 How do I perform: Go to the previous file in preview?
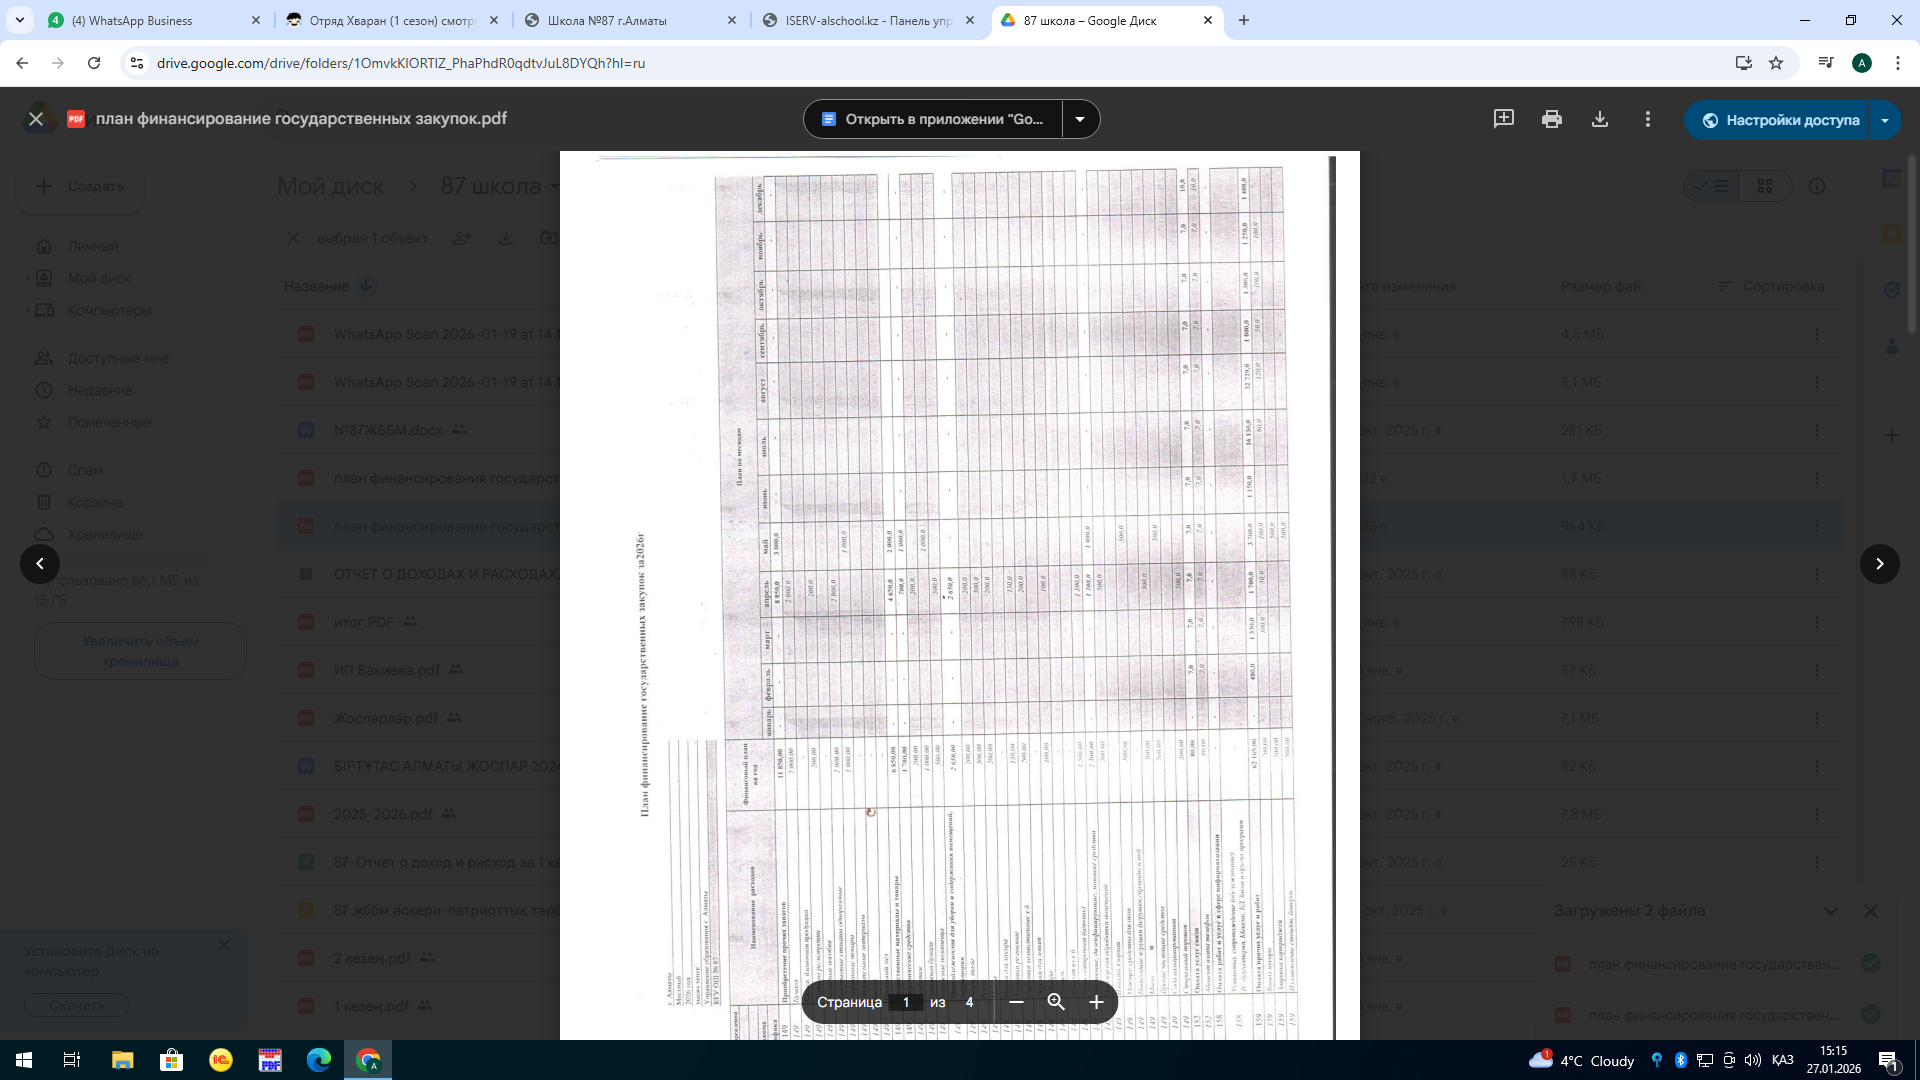[x=40, y=564]
